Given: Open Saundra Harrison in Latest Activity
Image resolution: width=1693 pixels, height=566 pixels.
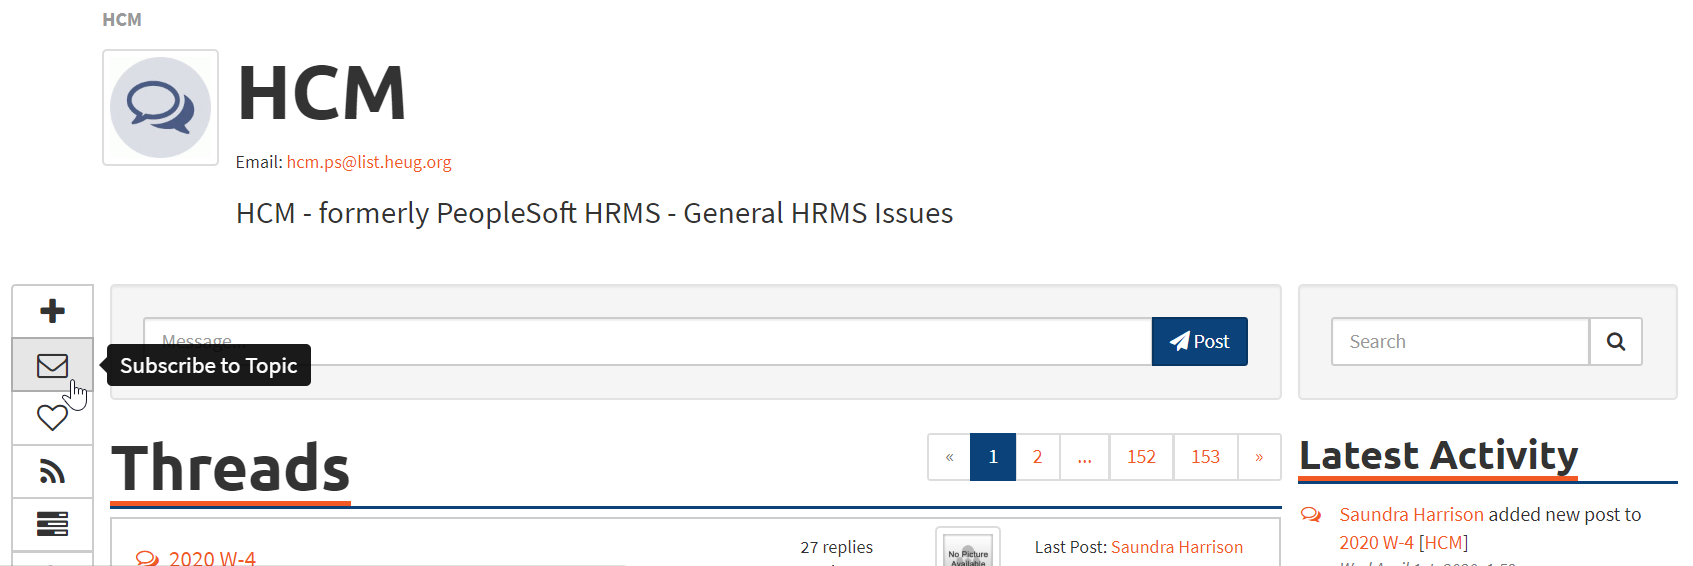Looking at the screenshot, I should (1411, 515).
